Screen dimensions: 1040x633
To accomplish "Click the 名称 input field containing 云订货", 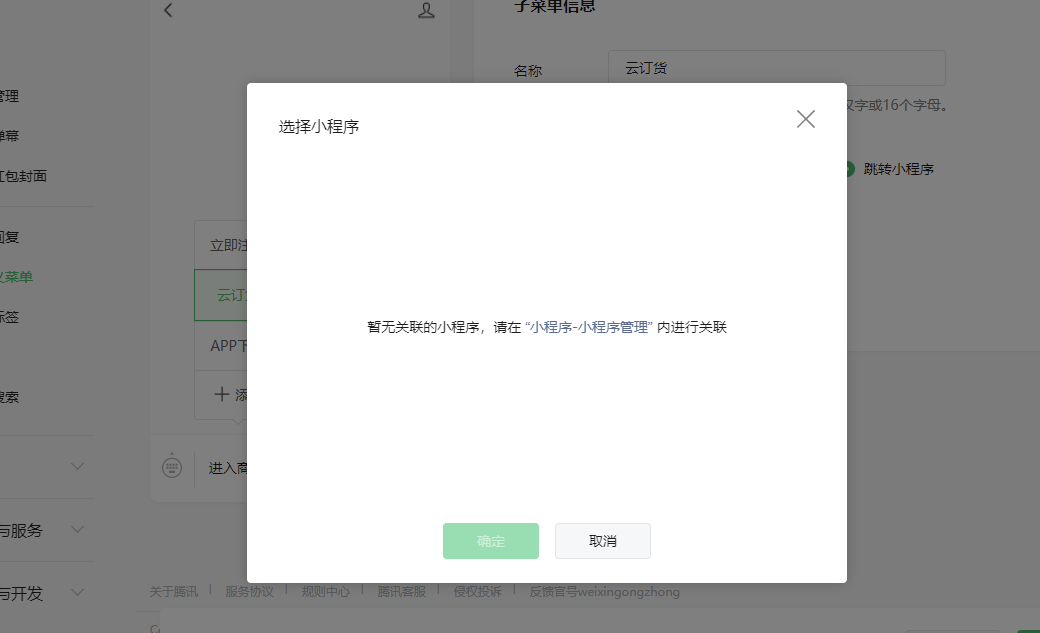I will [777, 68].
